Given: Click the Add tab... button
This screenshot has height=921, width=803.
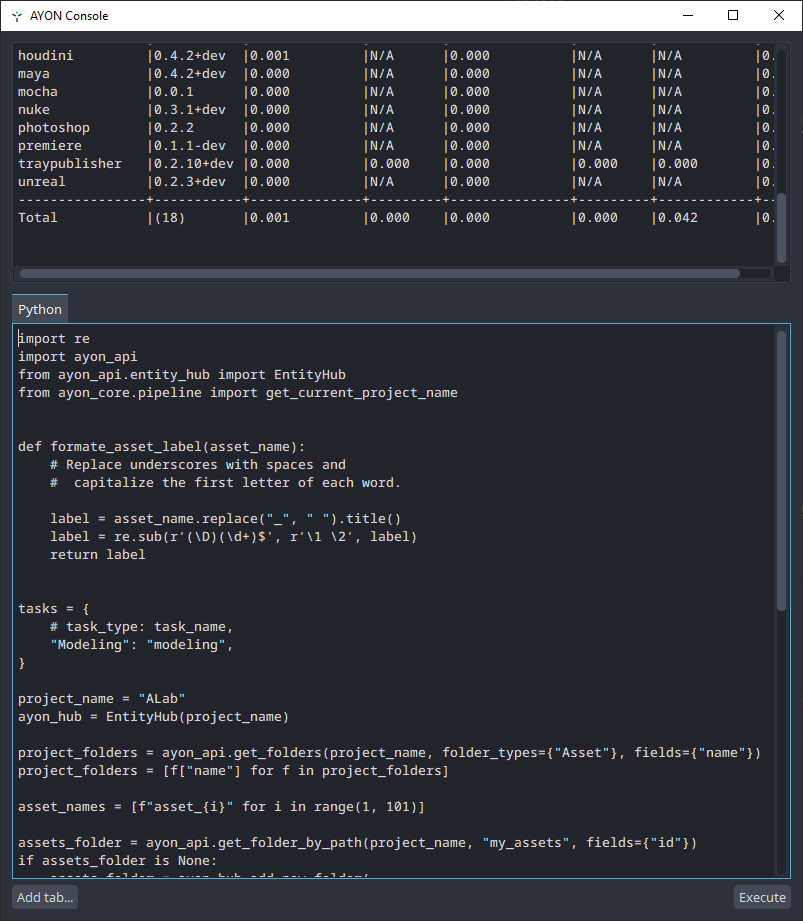Looking at the screenshot, I should pos(45,898).
